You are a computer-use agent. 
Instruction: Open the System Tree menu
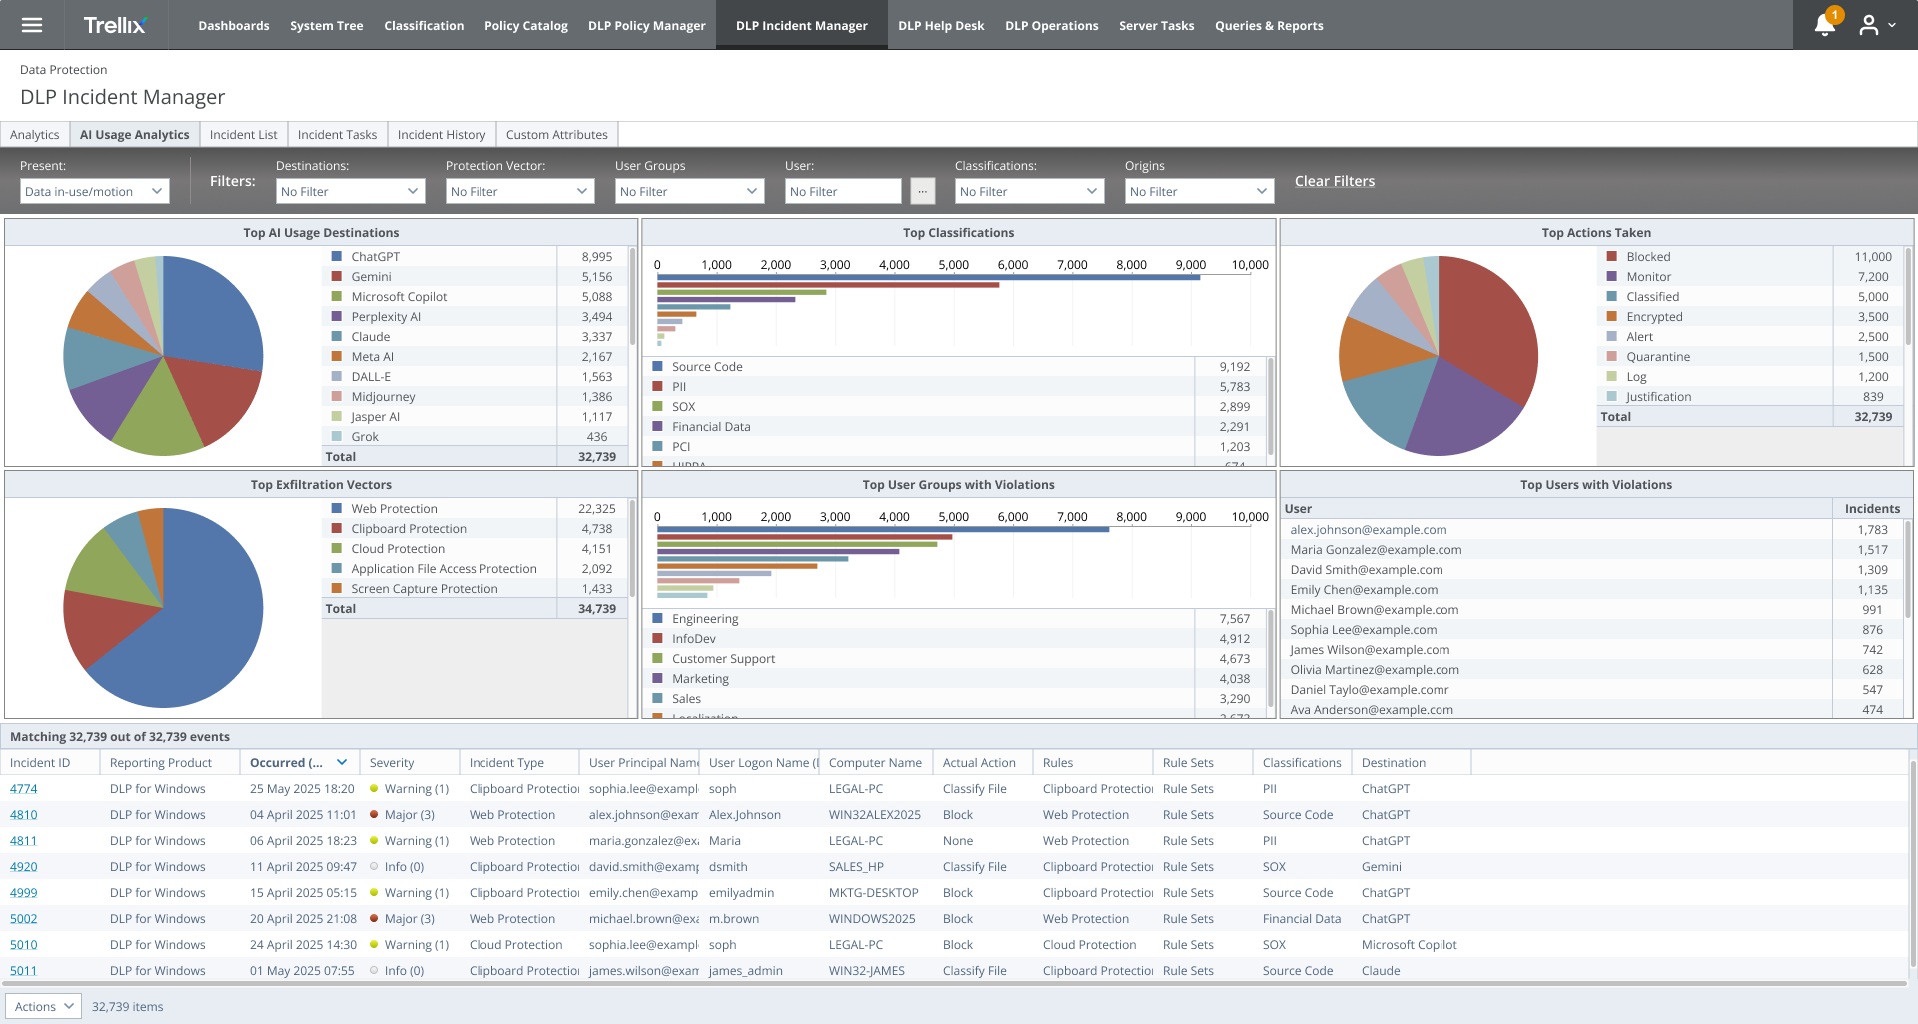click(327, 25)
